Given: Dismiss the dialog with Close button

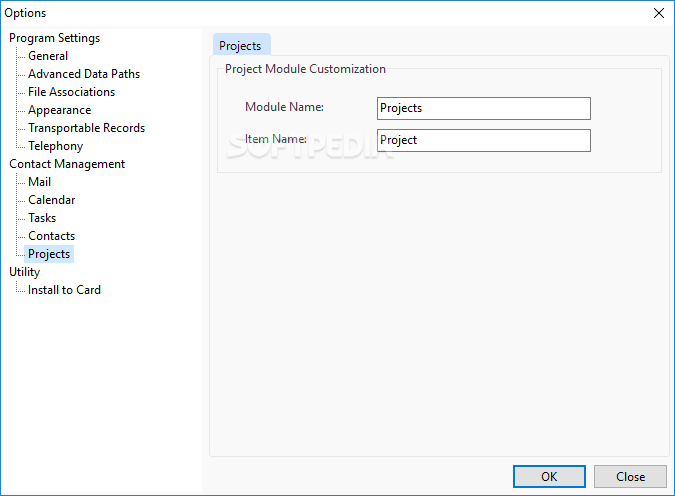Looking at the screenshot, I should click(630, 477).
